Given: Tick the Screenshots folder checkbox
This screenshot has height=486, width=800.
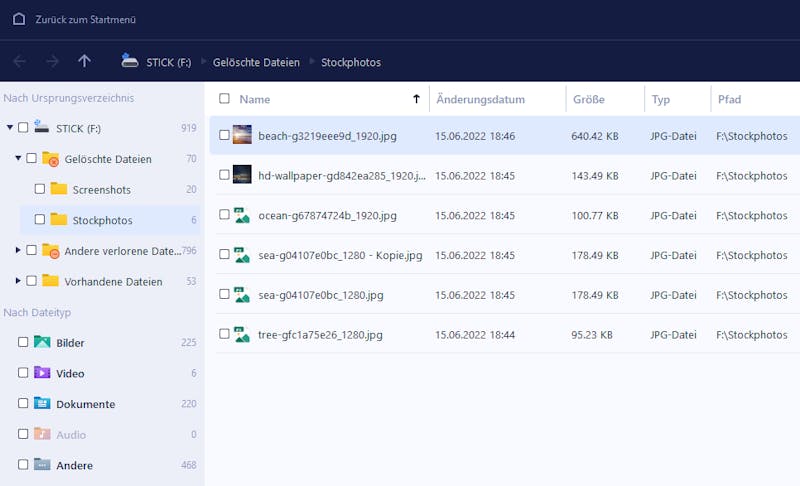Looking at the screenshot, I should pyautogui.click(x=39, y=189).
